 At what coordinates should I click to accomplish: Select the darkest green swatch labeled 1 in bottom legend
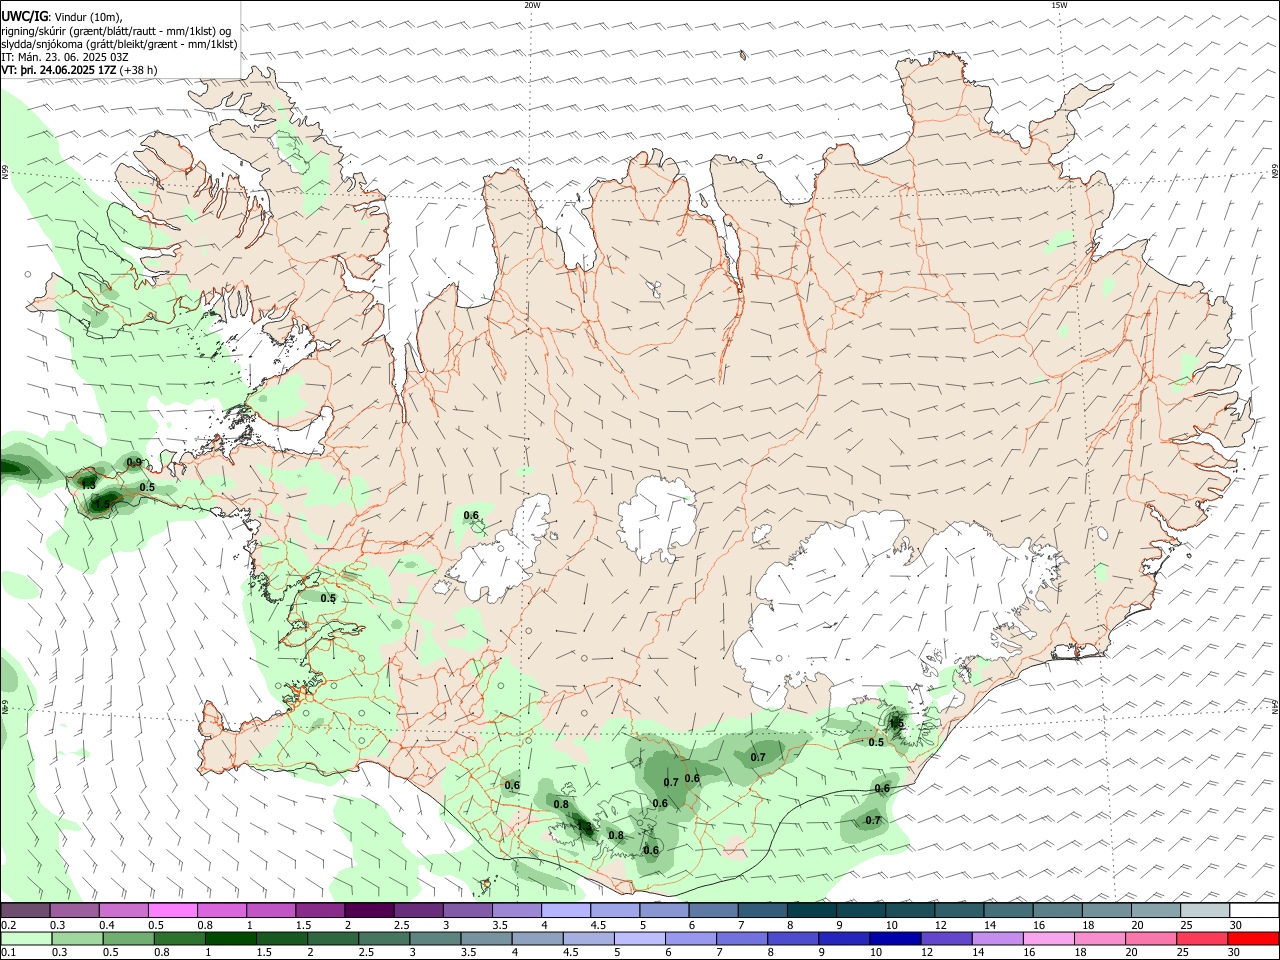231,938
